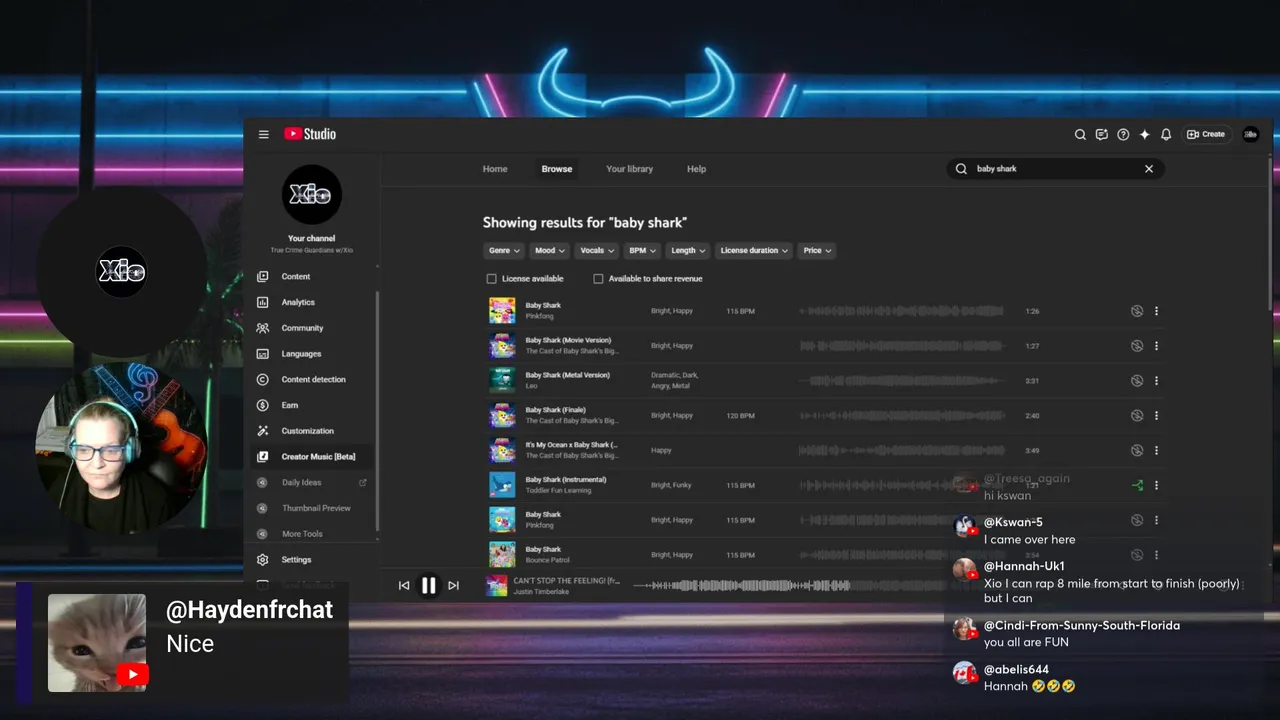Screen dimensions: 1280x720
Task: Play Baby Shark (Movie Version) via its thumbnail
Action: pos(502,346)
